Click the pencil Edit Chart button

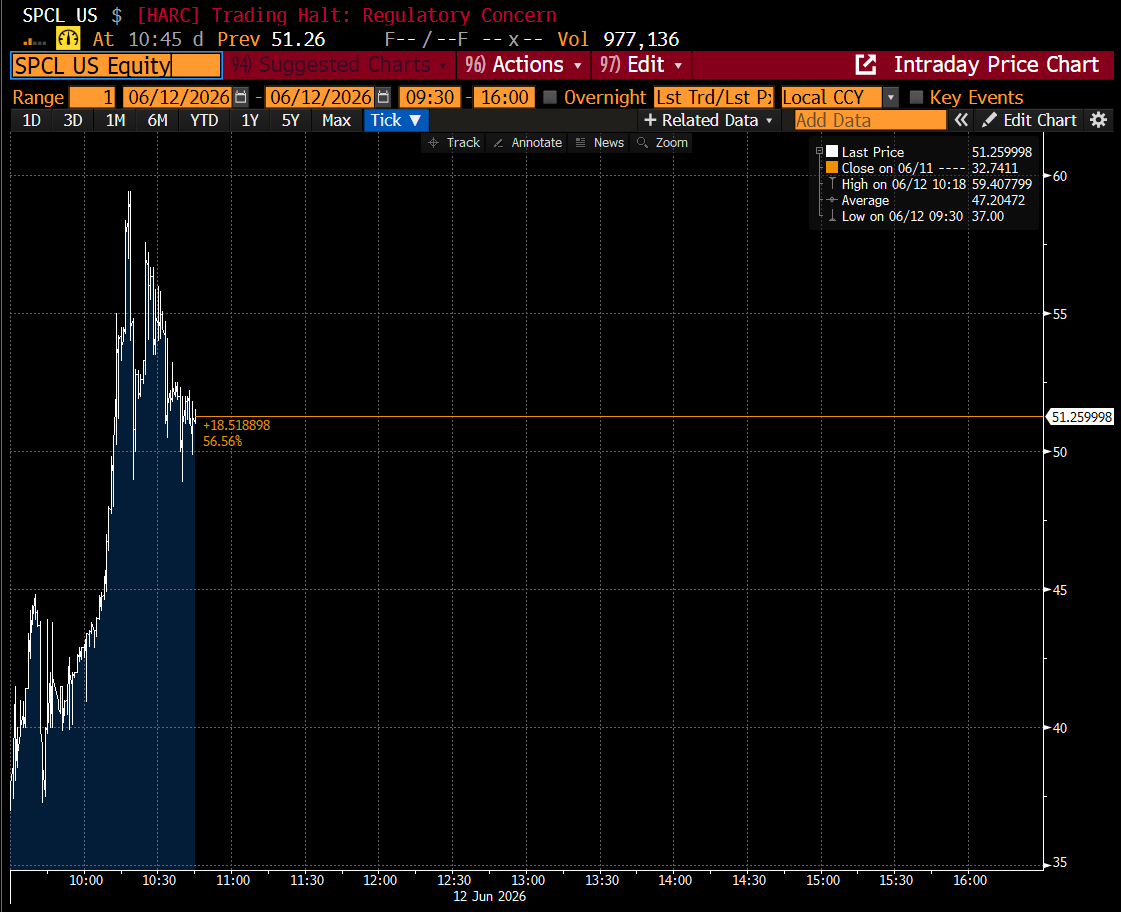point(1029,120)
